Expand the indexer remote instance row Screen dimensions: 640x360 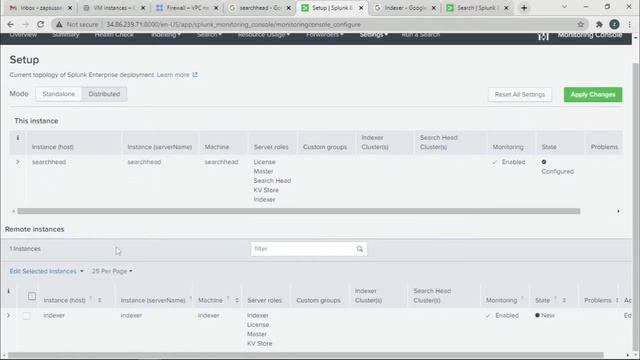8,316
